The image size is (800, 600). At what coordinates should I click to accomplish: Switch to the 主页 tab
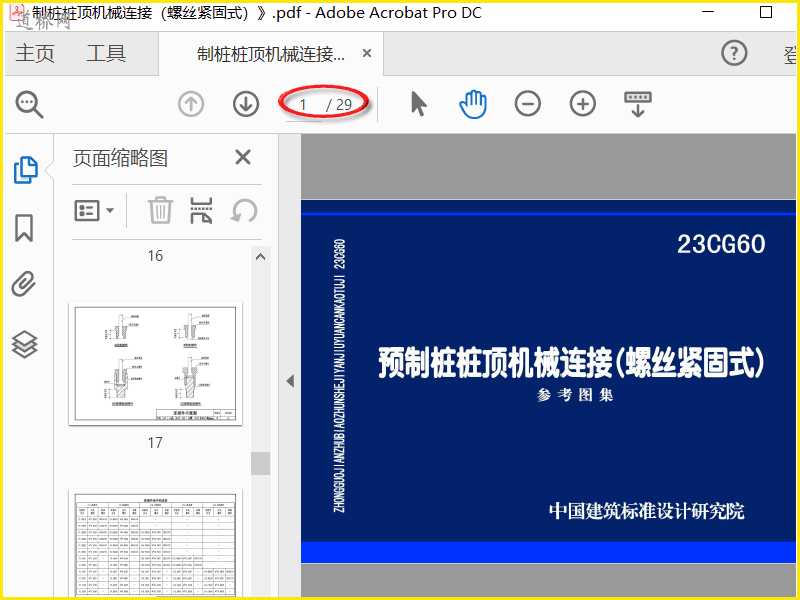pos(35,53)
